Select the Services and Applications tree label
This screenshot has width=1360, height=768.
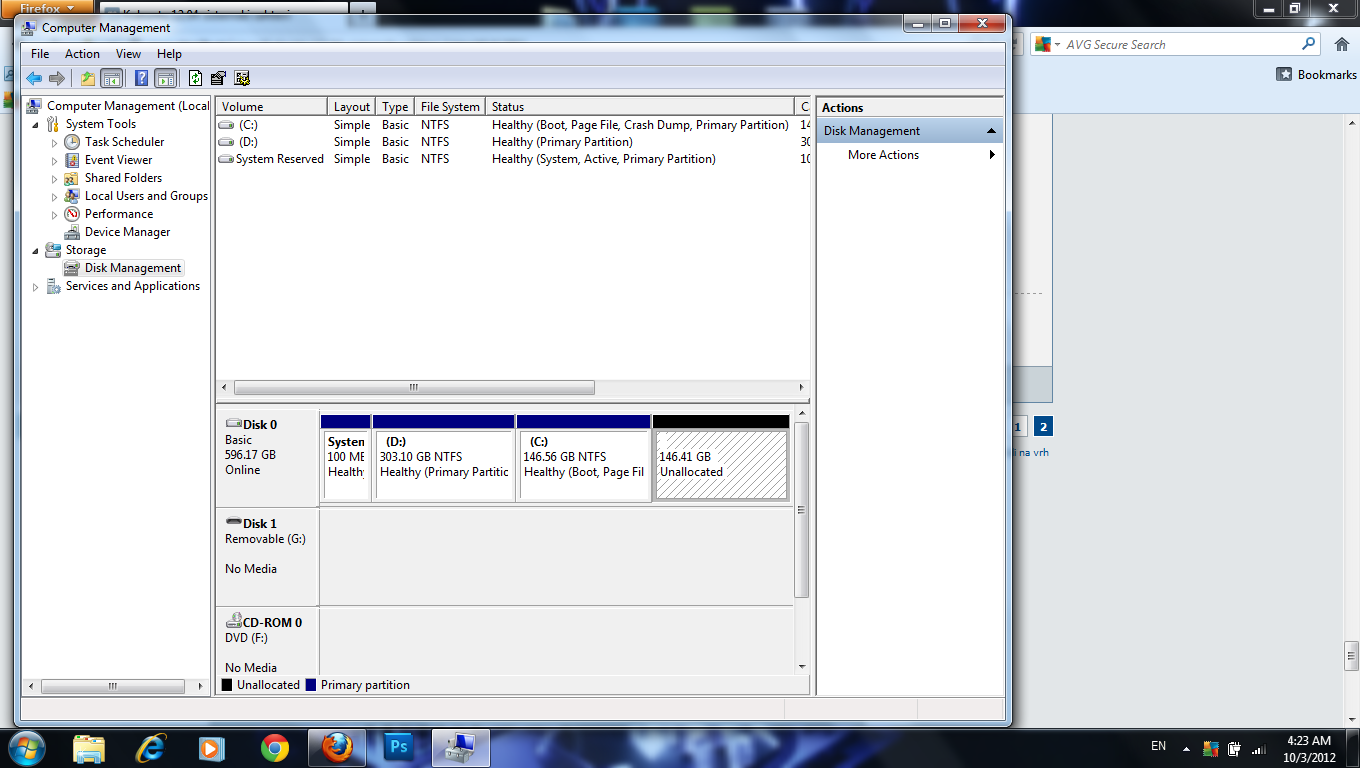[133, 286]
